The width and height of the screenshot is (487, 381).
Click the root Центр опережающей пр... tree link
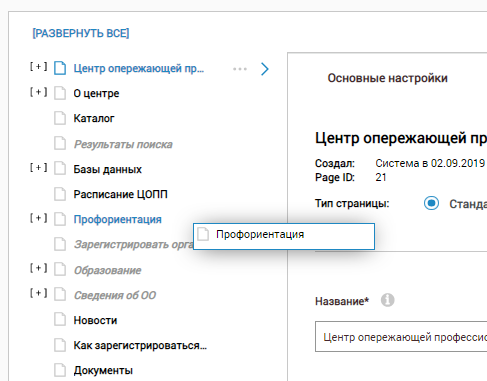coord(138,68)
